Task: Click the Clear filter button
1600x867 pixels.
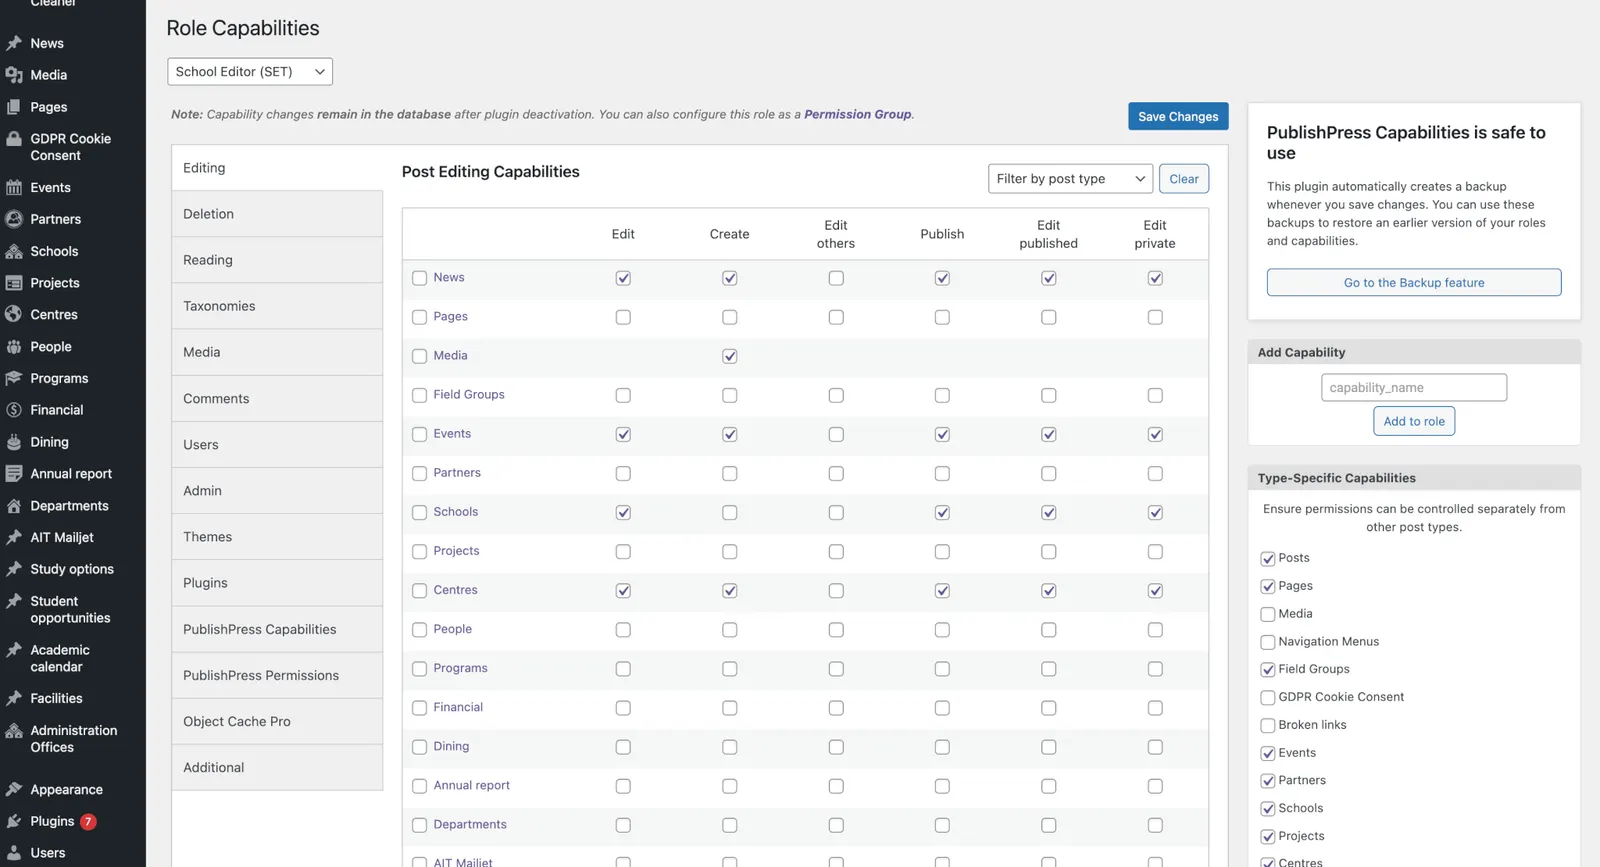Action: [1184, 179]
